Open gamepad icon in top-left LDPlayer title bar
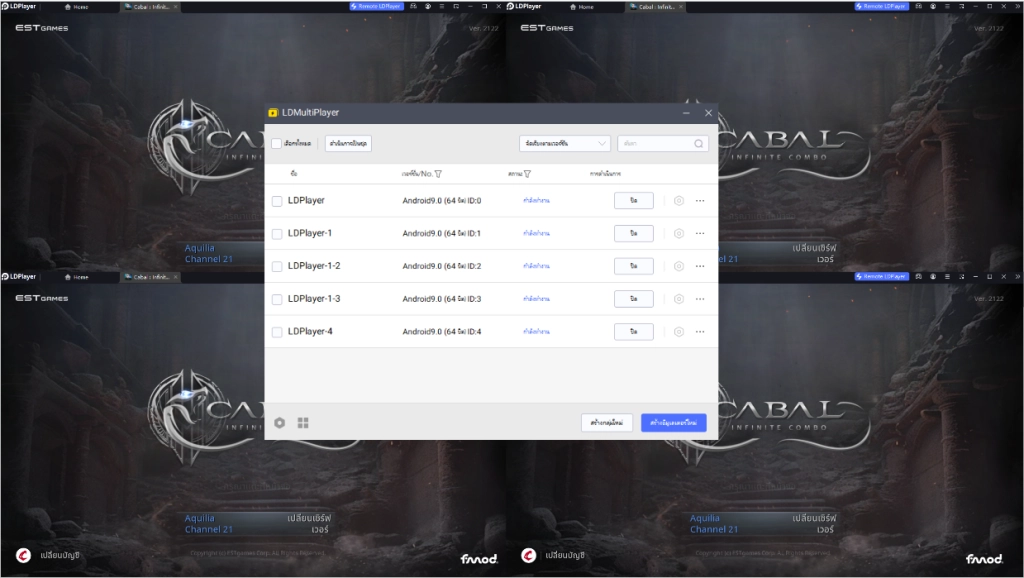 click(413, 6)
